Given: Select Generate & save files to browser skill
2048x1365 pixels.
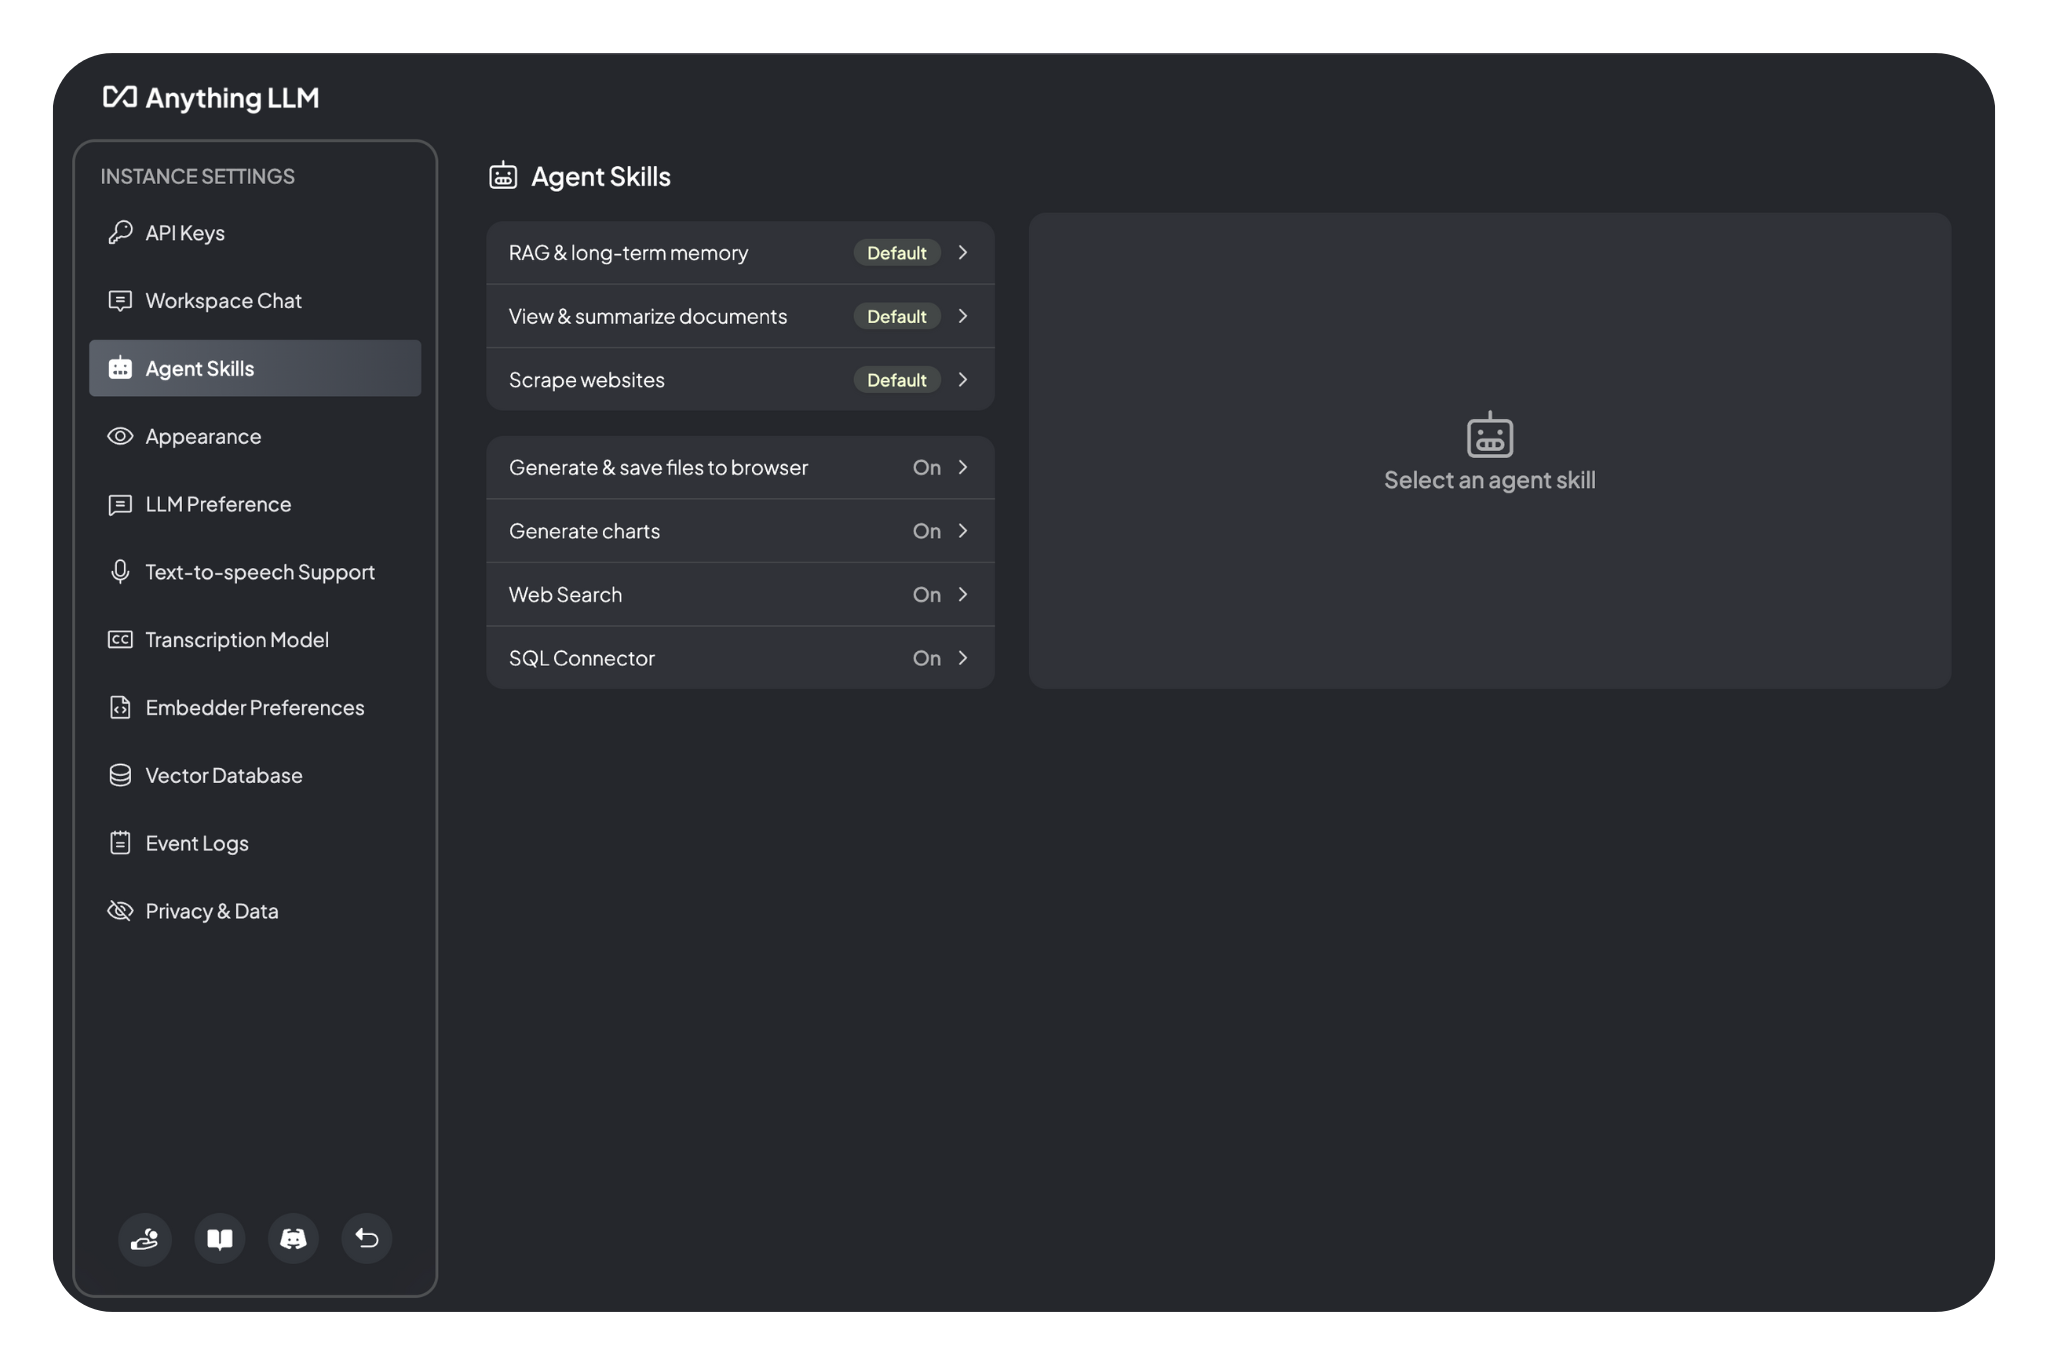Looking at the screenshot, I should coord(740,467).
